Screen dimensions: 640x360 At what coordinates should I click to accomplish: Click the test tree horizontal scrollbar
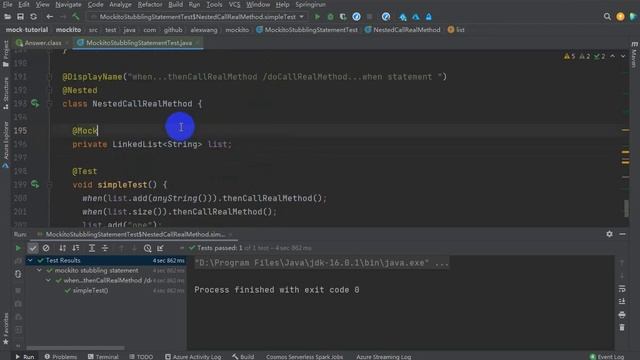[x=76, y=348]
